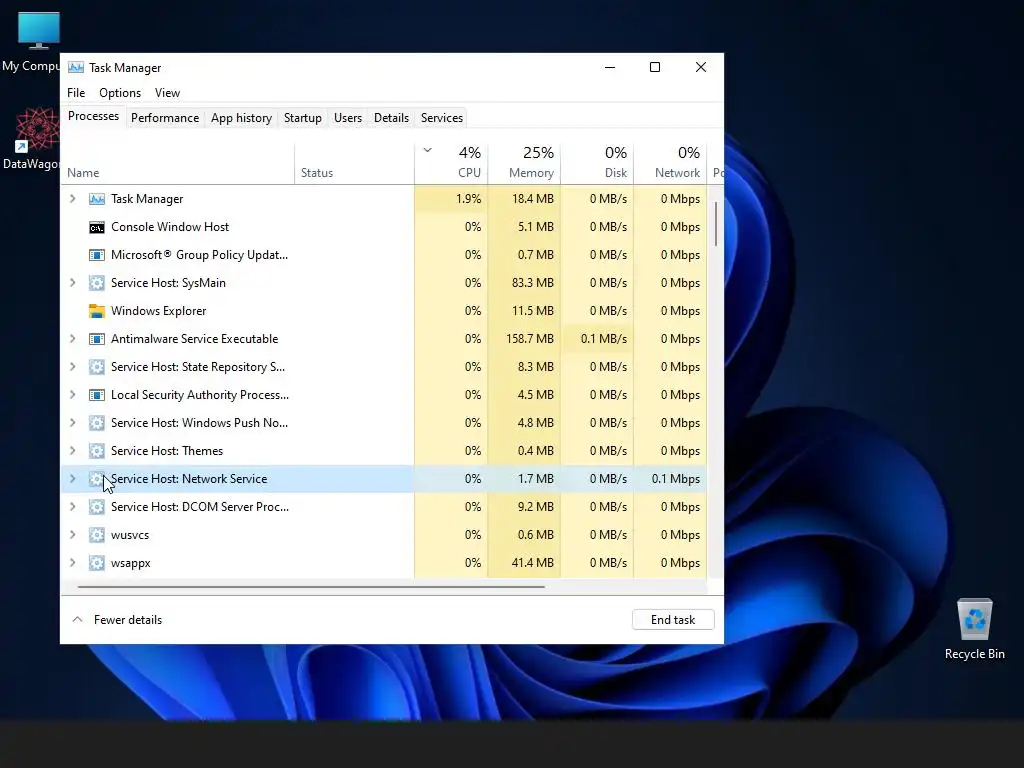The image size is (1024, 768).
Task: Expand Service Host: Windows Push No... row
Action: (72, 423)
